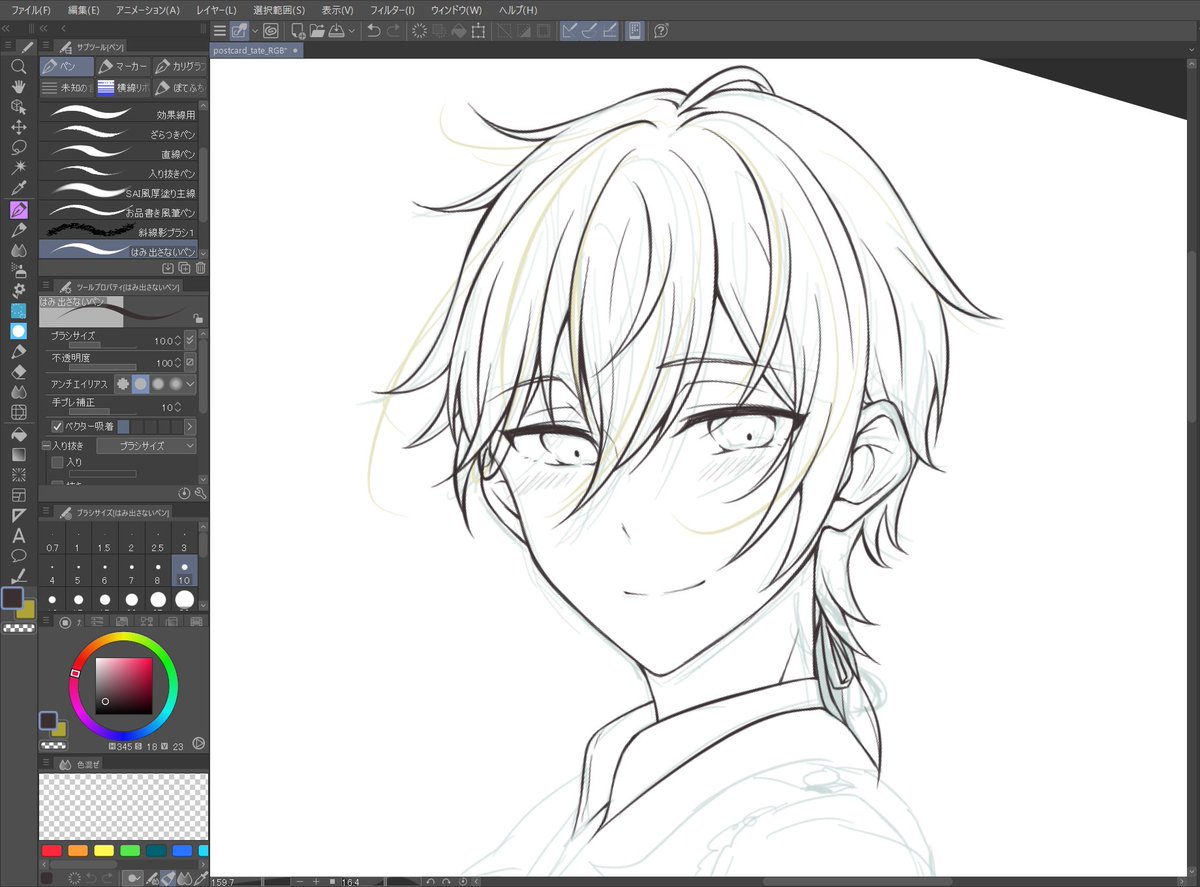Viewport: 1200px width, 887px height.
Task: Switch to the マーカー sub tool group
Action: click(x=124, y=67)
